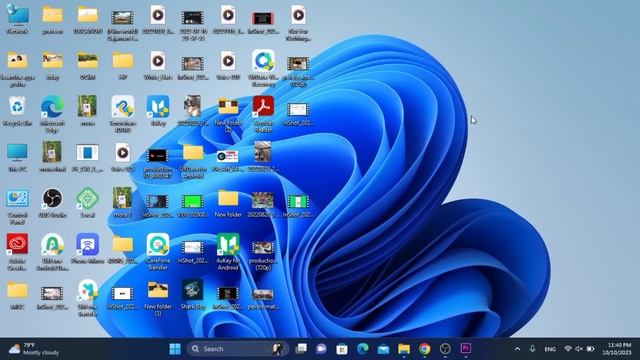Viewport: 640px width, 360px height.
Task: Click the taskbar Search box
Action: tap(238, 349)
